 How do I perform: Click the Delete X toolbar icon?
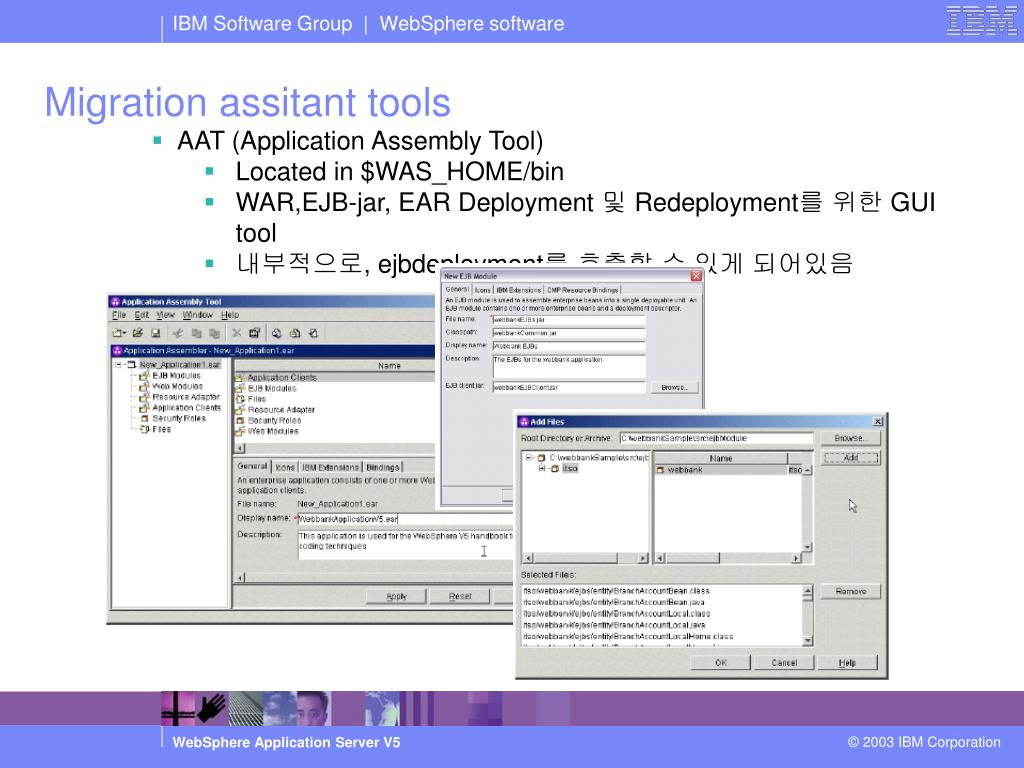click(236, 333)
